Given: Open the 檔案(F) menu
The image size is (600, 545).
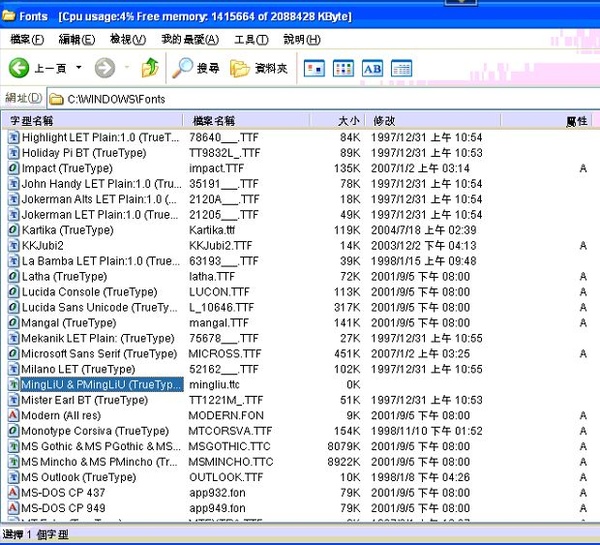Looking at the screenshot, I should pyautogui.click(x=27, y=39).
